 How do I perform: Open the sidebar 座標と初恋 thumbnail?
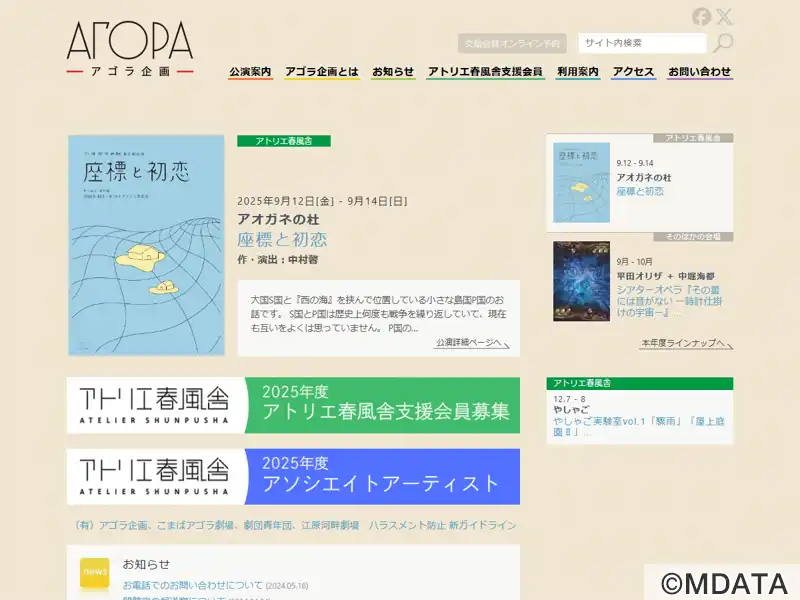582,183
